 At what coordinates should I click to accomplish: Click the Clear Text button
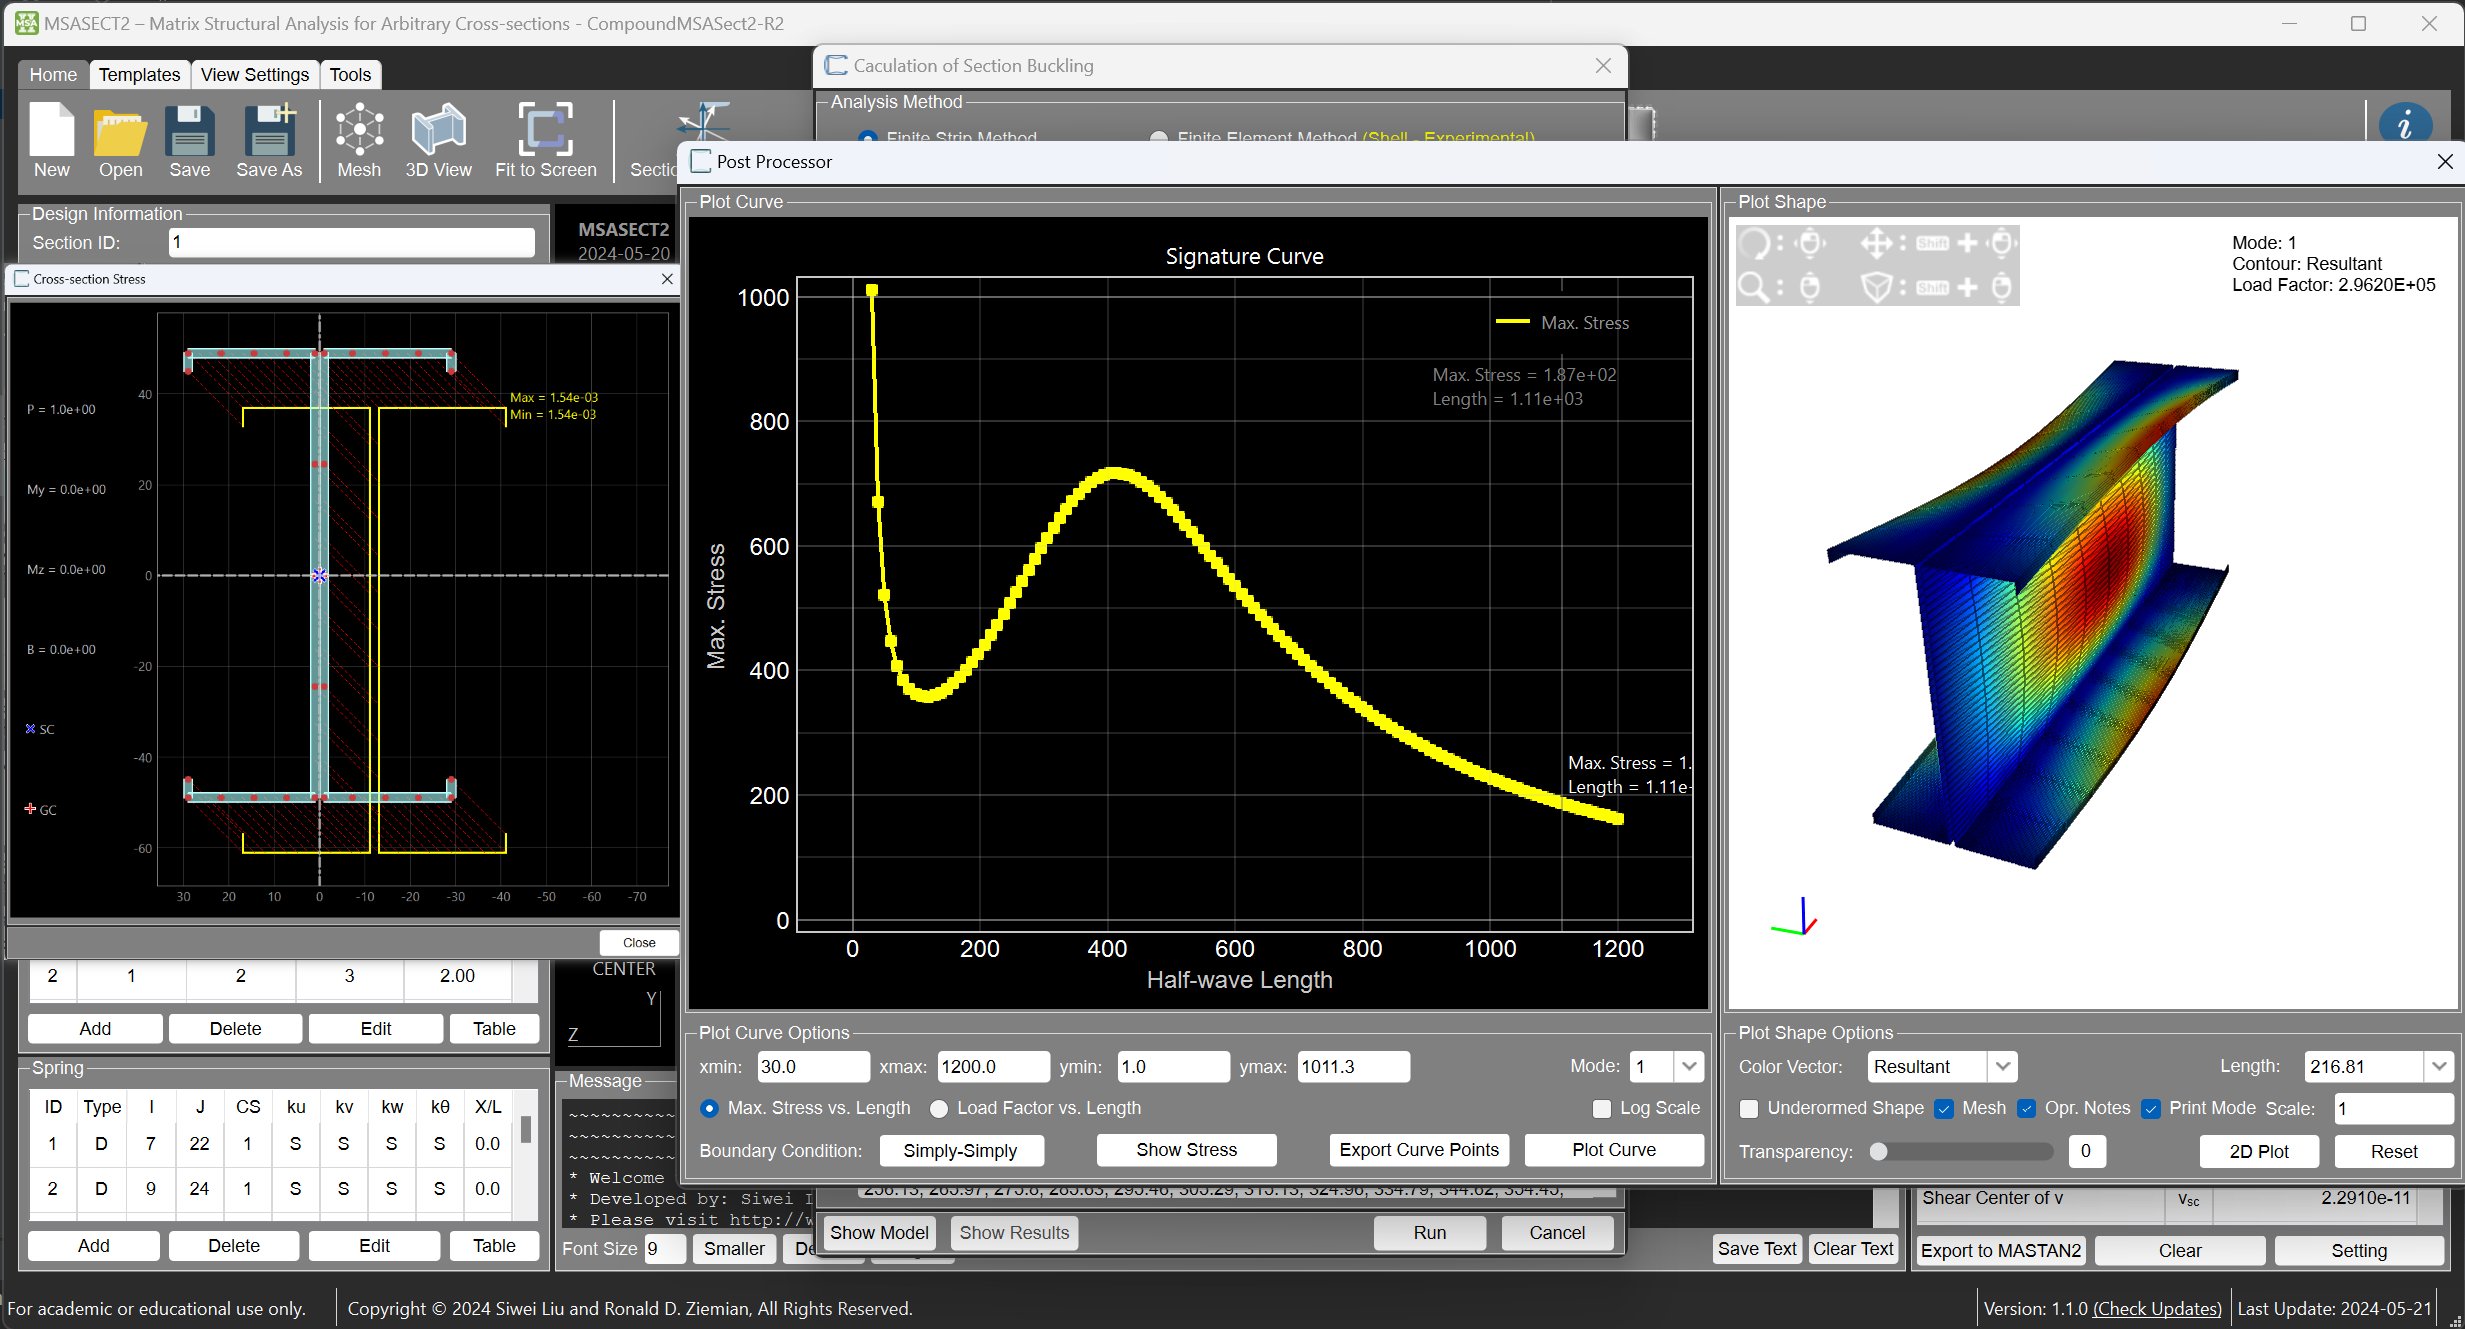point(1853,1248)
